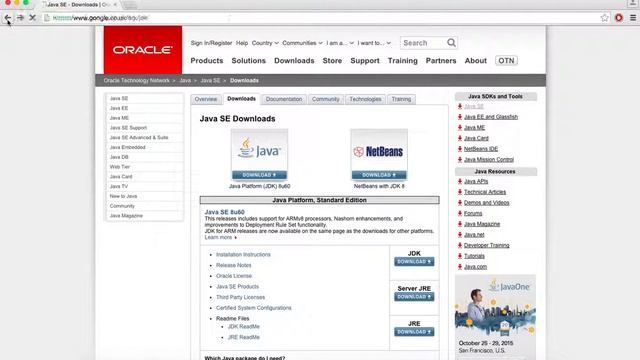Open the Training main menu
640x360 pixels.
pyautogui.click(x=402, y=60)
